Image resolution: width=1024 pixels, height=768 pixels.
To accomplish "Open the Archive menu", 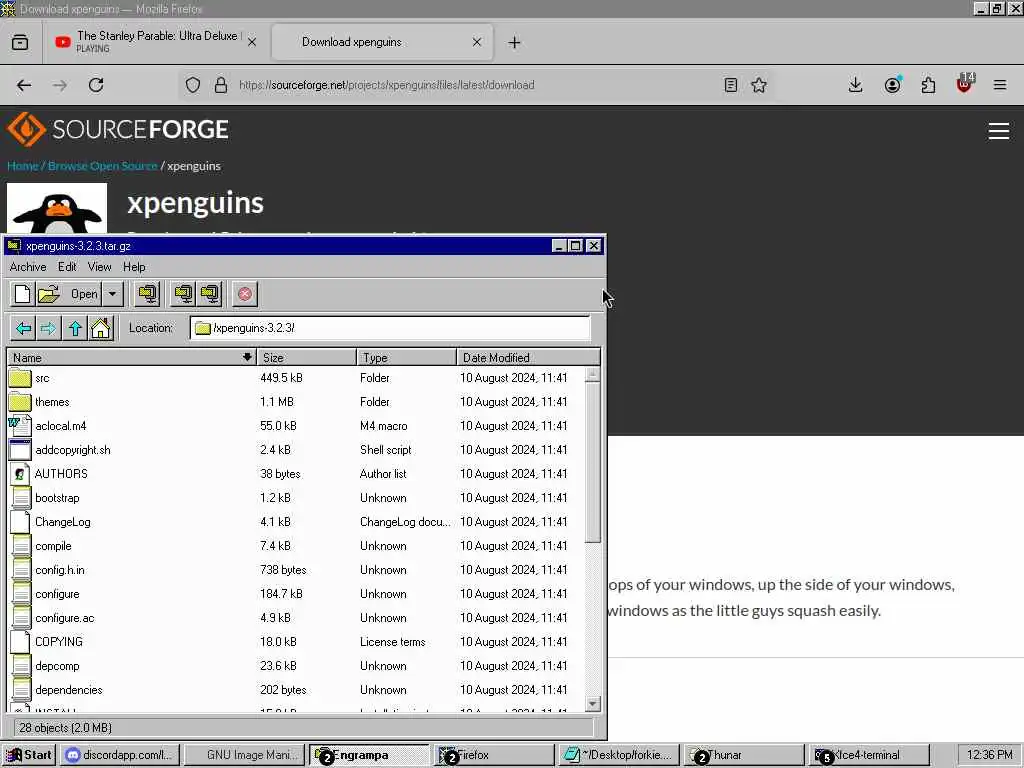I will tap(28, 266).
